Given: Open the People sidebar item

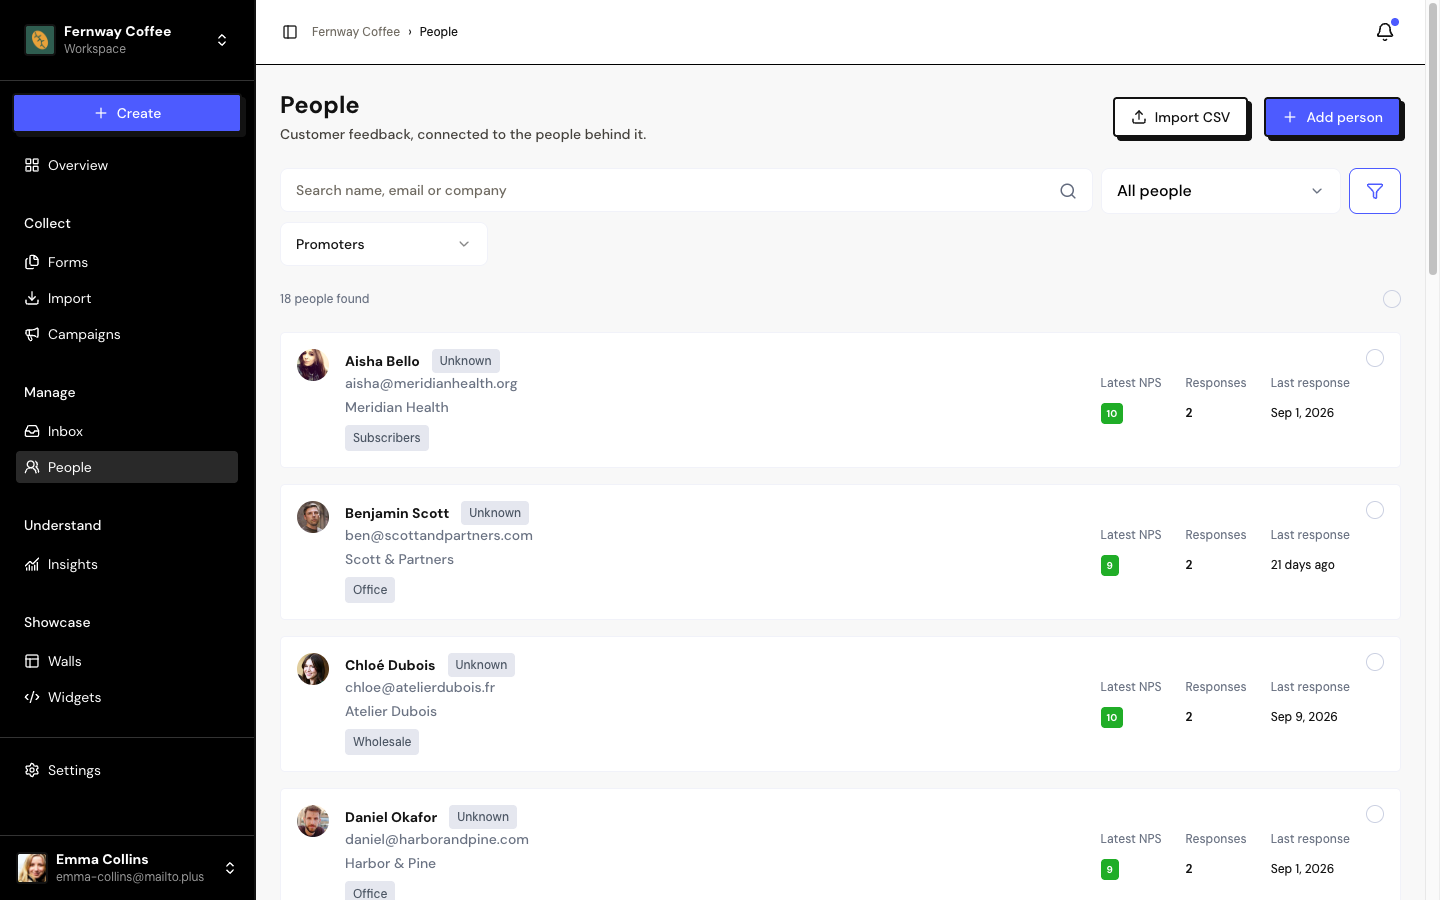Looking at the screenshot, I should tap(127, 467).
